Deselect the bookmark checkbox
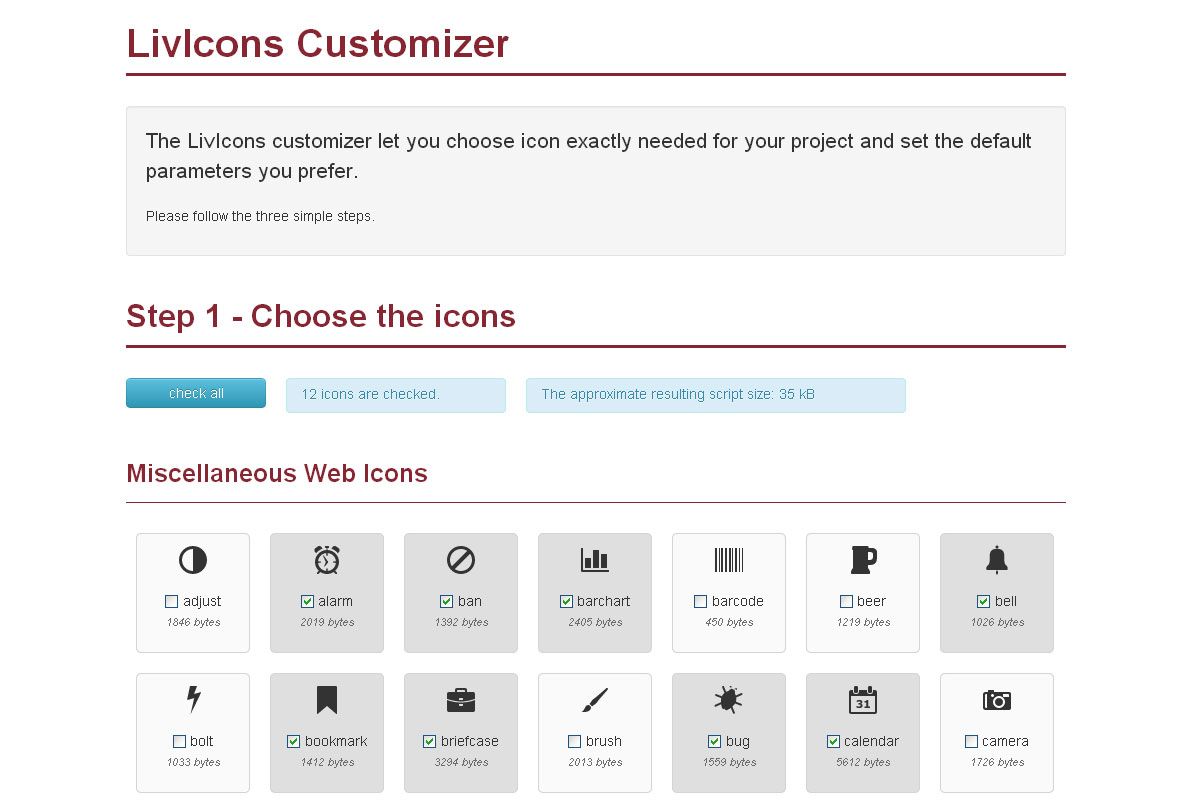The height and width of the screenshot is (800, 1200). 294,742
